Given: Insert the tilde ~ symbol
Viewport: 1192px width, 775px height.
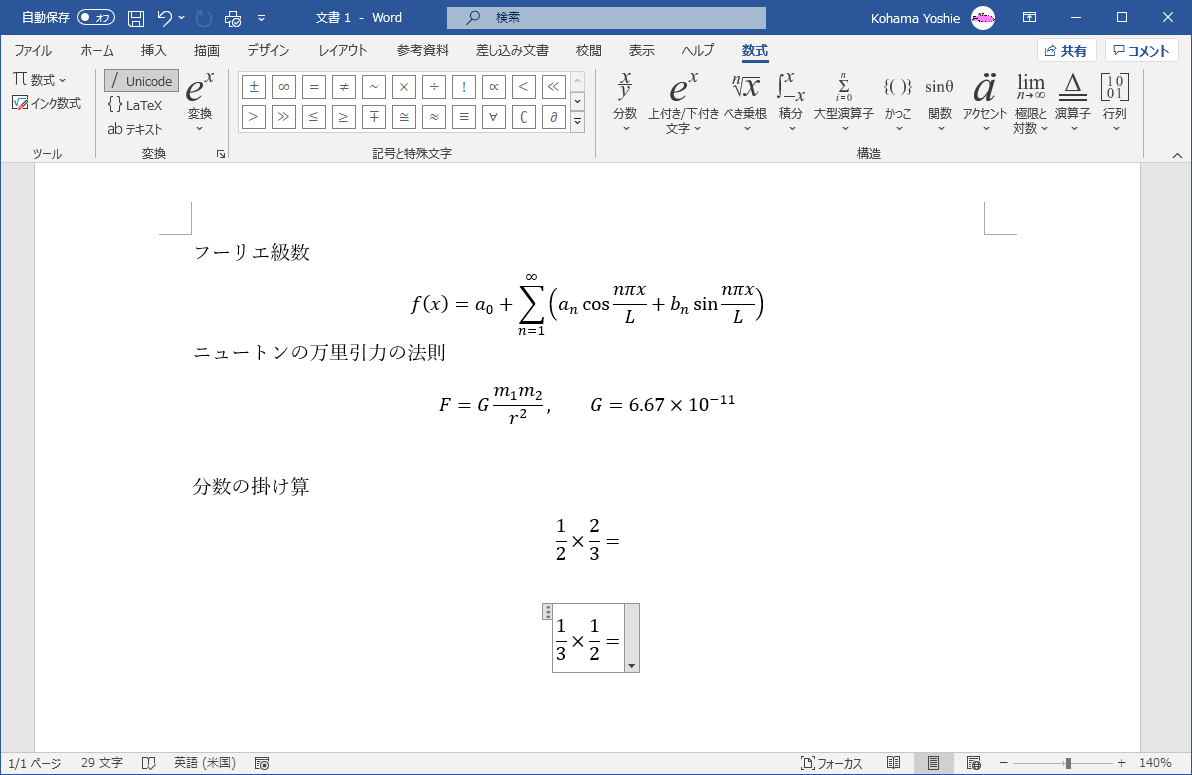Looking at the screenshot, I should [x=374, y=87].
